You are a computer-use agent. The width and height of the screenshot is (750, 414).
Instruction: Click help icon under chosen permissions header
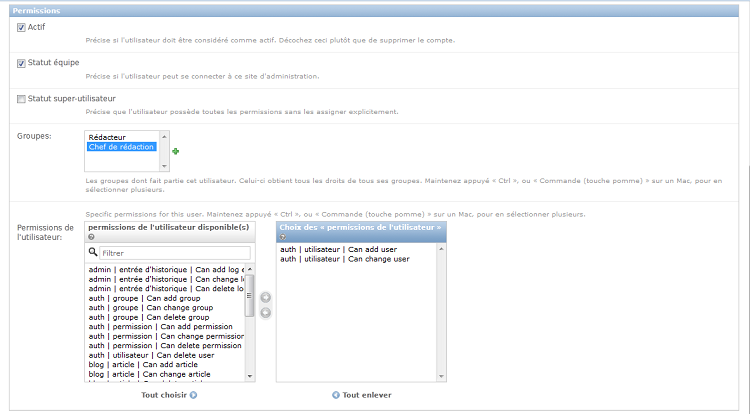pyautogui.click(x=283, y=237)
